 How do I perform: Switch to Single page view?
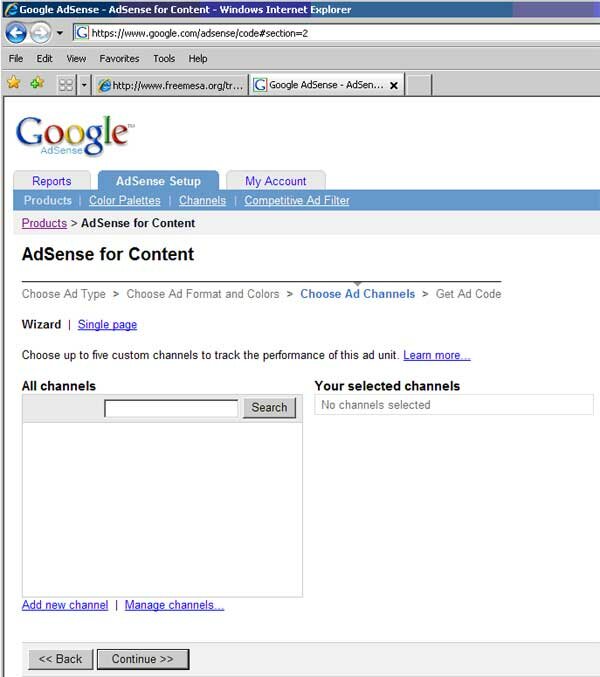click(107, 324)
